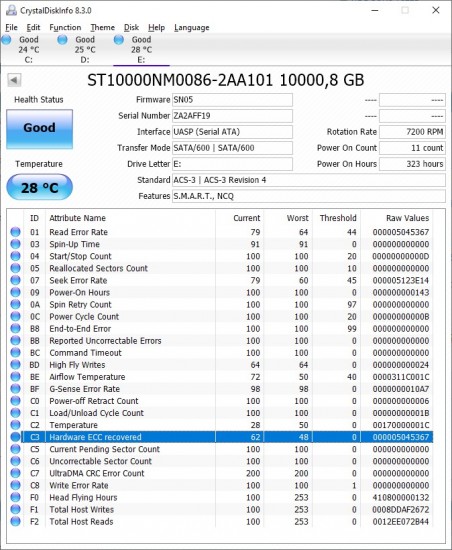The width and height of the screenshot is (452, 550).
Task: Open the Help menu
Action: point(156,27)
